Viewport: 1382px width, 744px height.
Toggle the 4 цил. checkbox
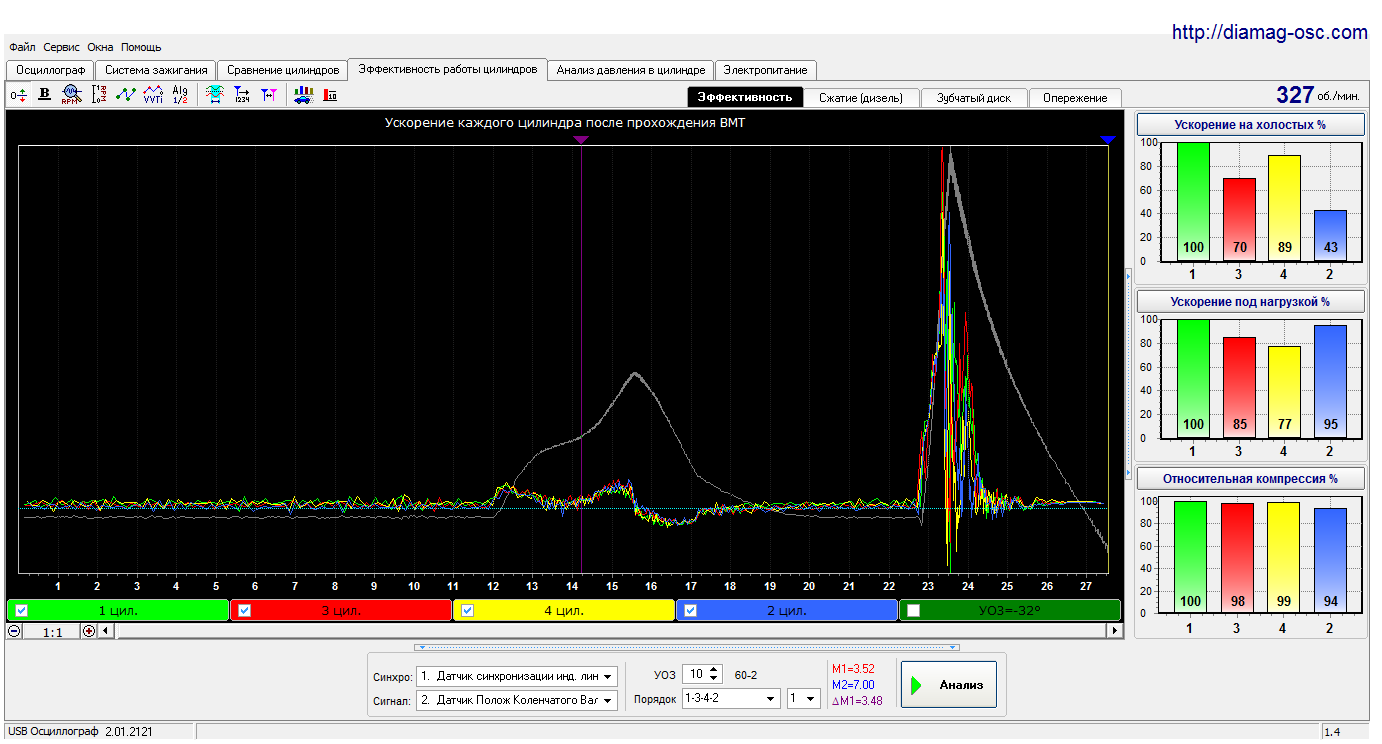point(467,610)
